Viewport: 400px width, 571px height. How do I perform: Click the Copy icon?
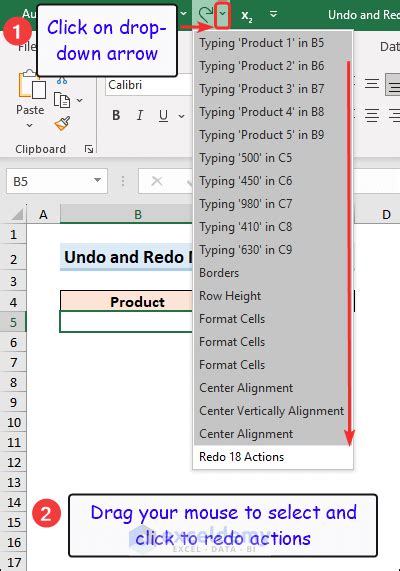(x=62, y=100)
